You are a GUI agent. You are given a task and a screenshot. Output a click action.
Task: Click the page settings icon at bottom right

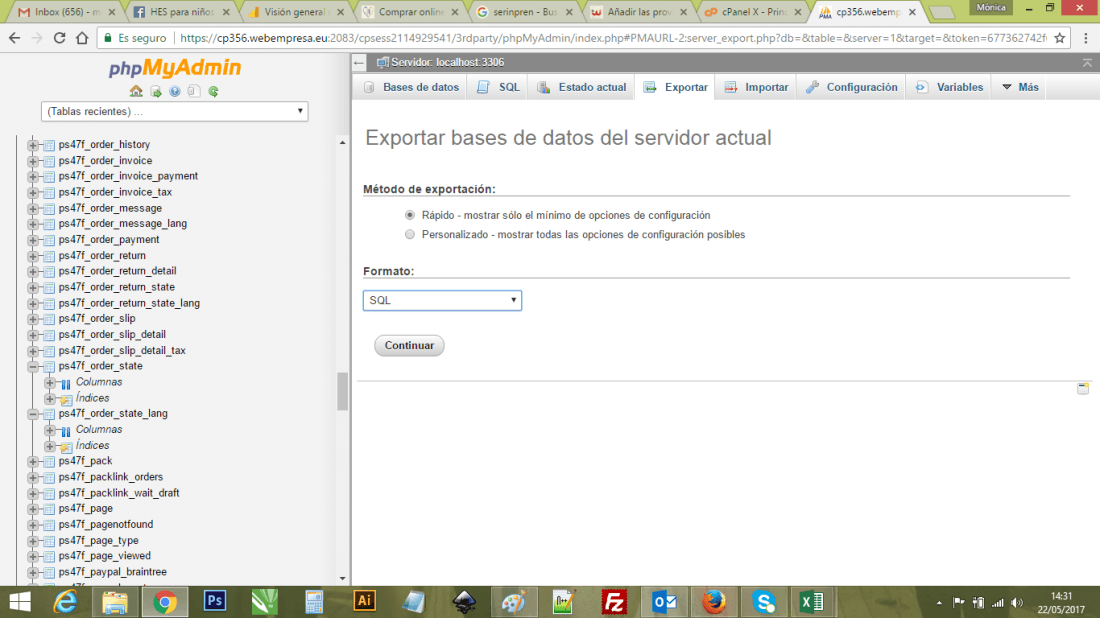(1083, 388)
